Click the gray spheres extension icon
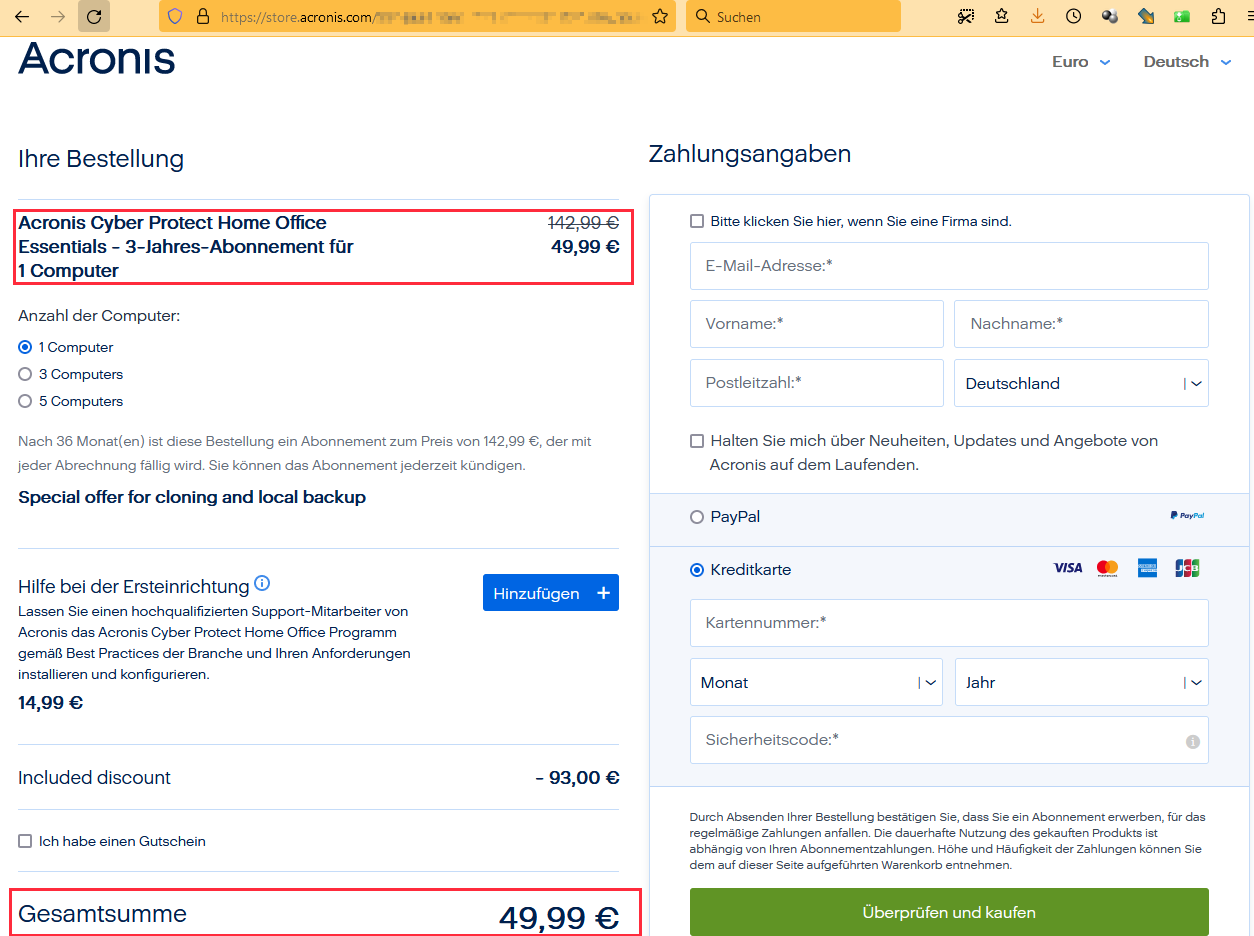This screenshot has height=936, width=1254. click(1109, 16)
